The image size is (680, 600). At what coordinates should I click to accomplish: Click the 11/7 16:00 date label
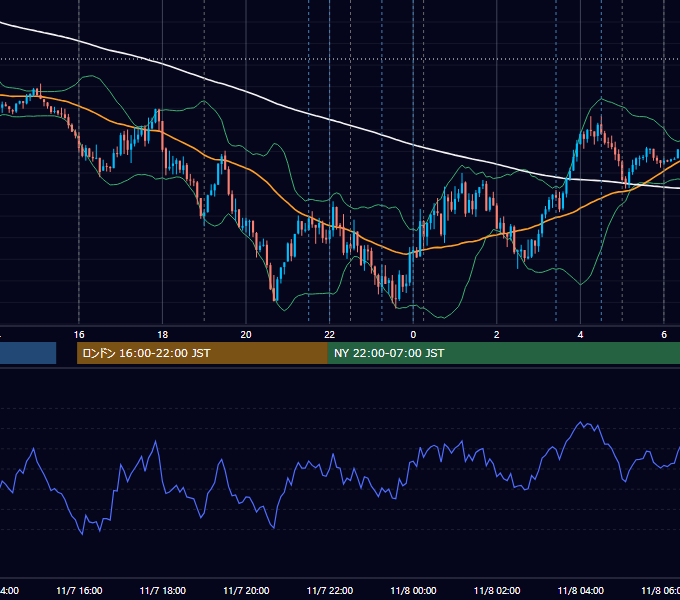79,590
